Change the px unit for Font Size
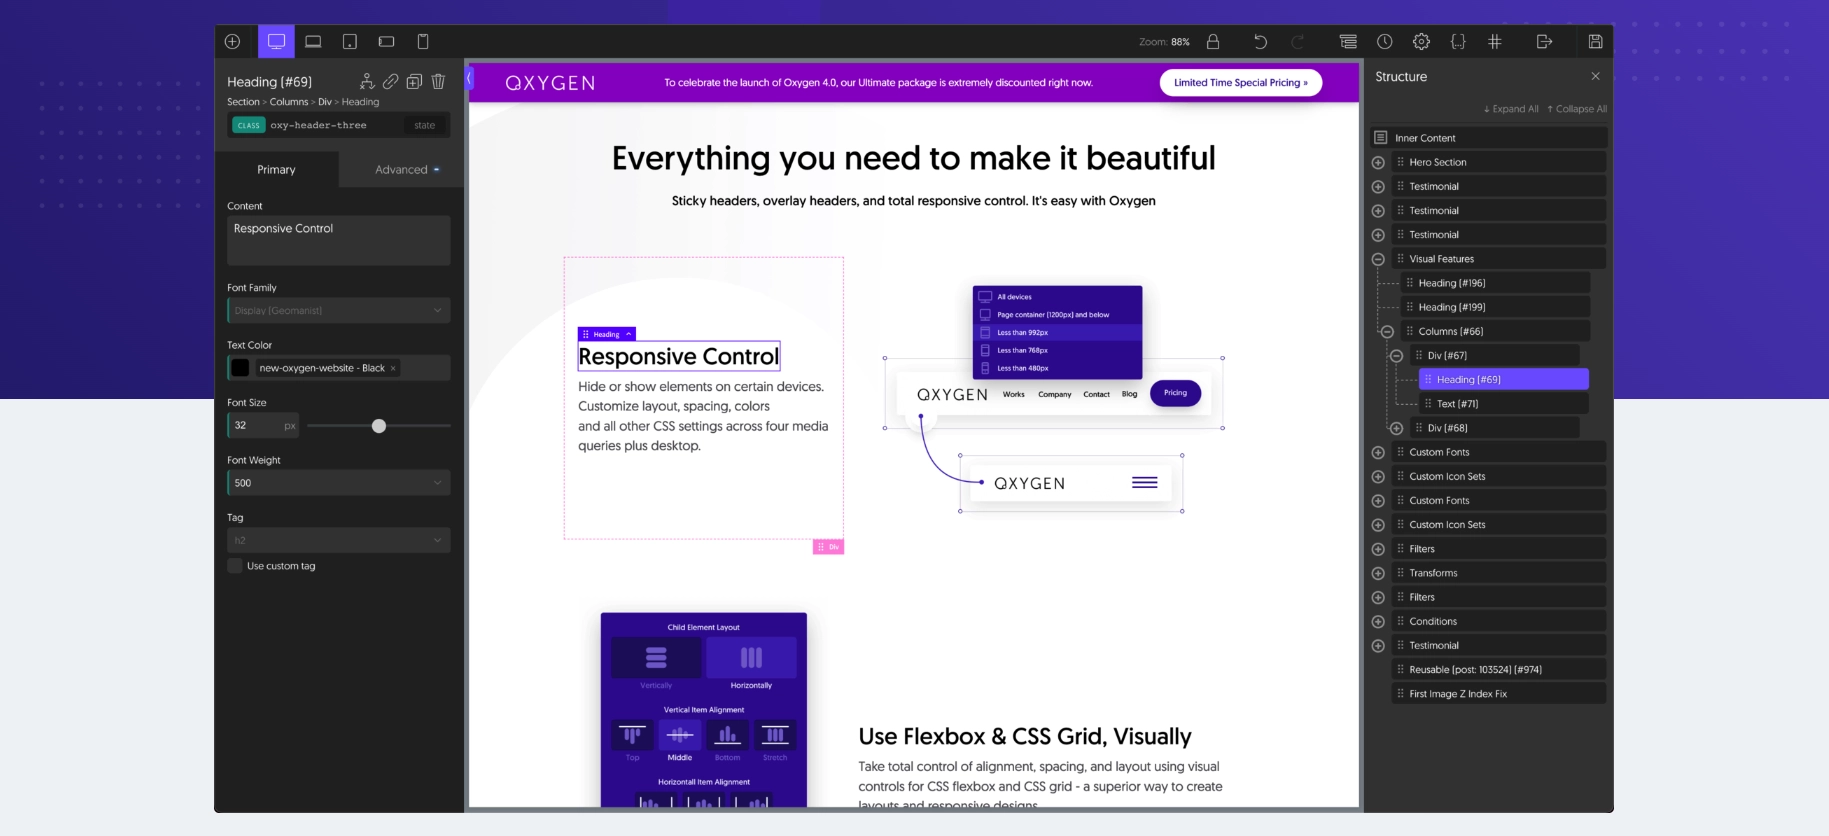Viewport: 1829px width, 836px height. (290, 426)
